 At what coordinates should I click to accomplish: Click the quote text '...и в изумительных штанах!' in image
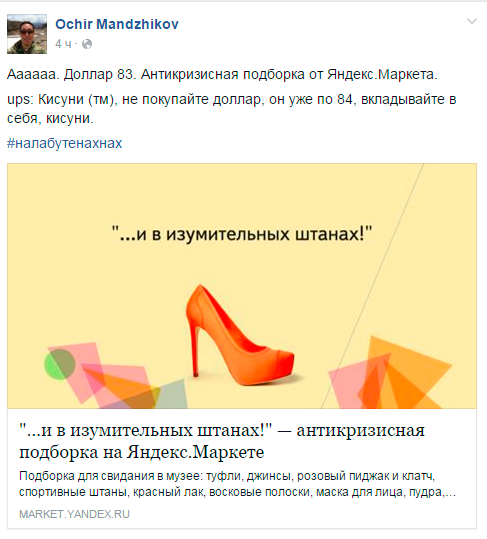[242, 234]
